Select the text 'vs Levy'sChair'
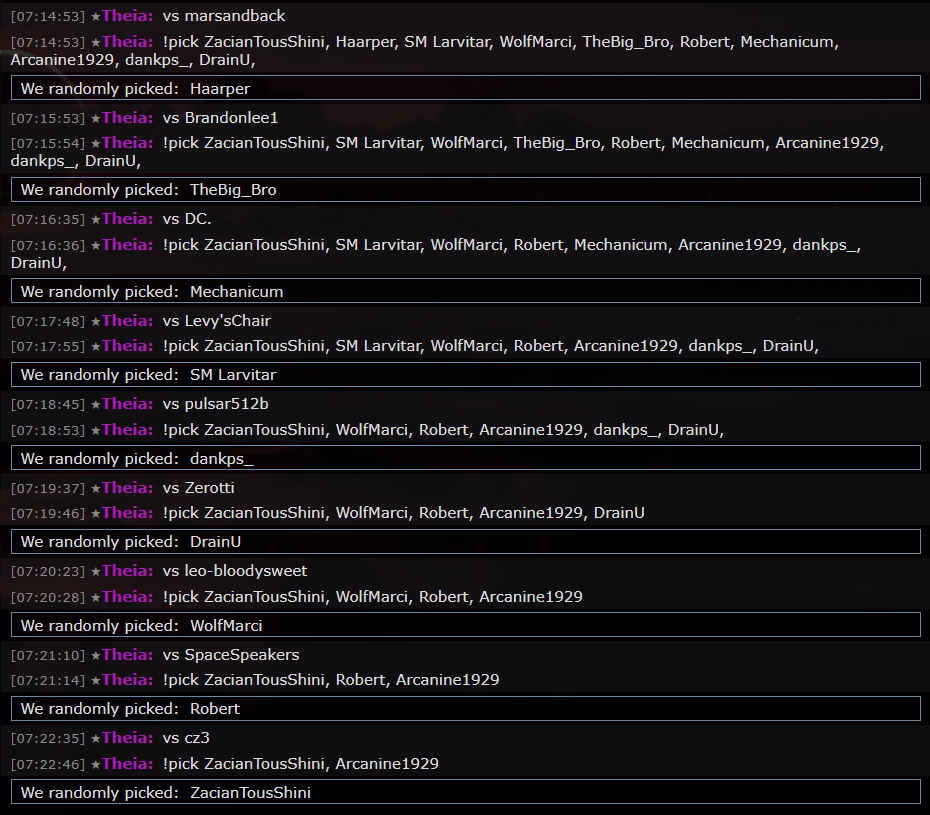 (216, 321)
